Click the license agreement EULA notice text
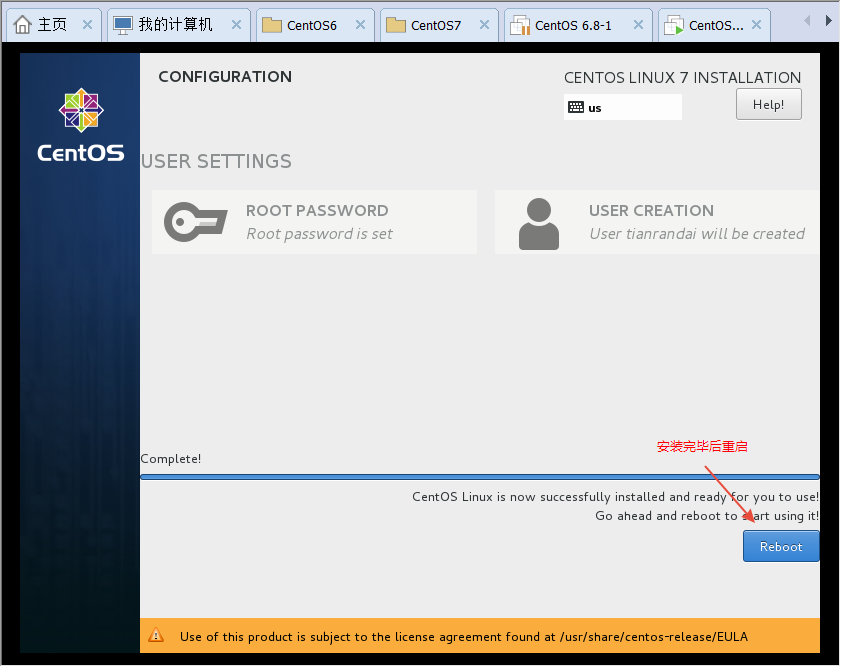Viewport: 841px width, 667px height. click(463, 636)
